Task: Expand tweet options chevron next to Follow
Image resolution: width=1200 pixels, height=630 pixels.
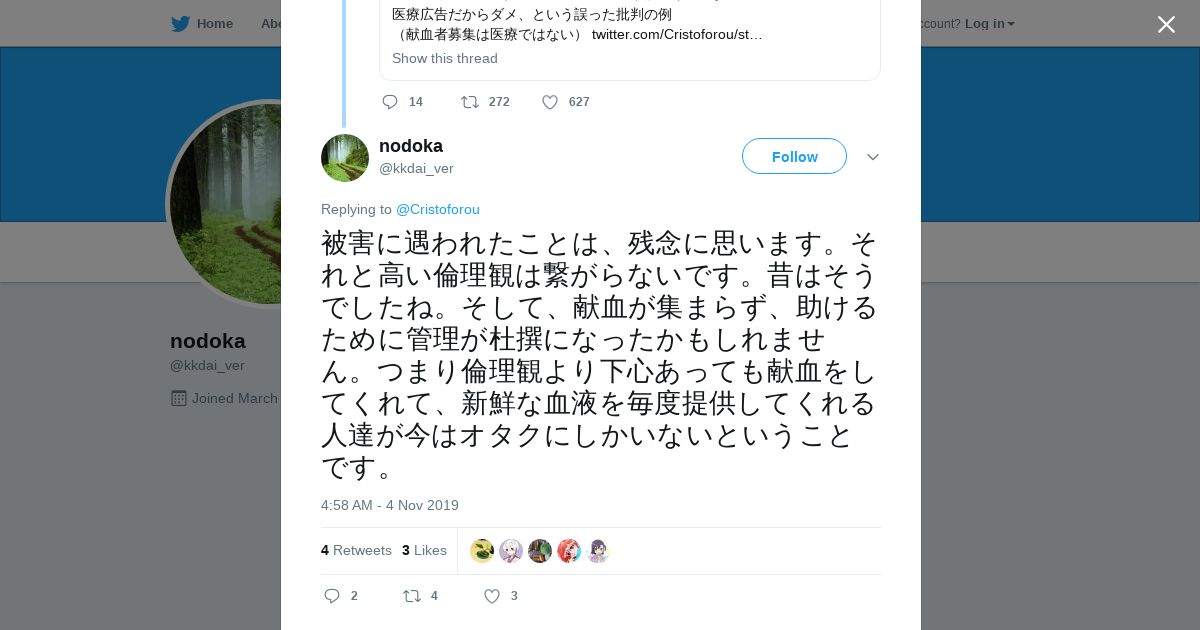Action: point(873,157)
